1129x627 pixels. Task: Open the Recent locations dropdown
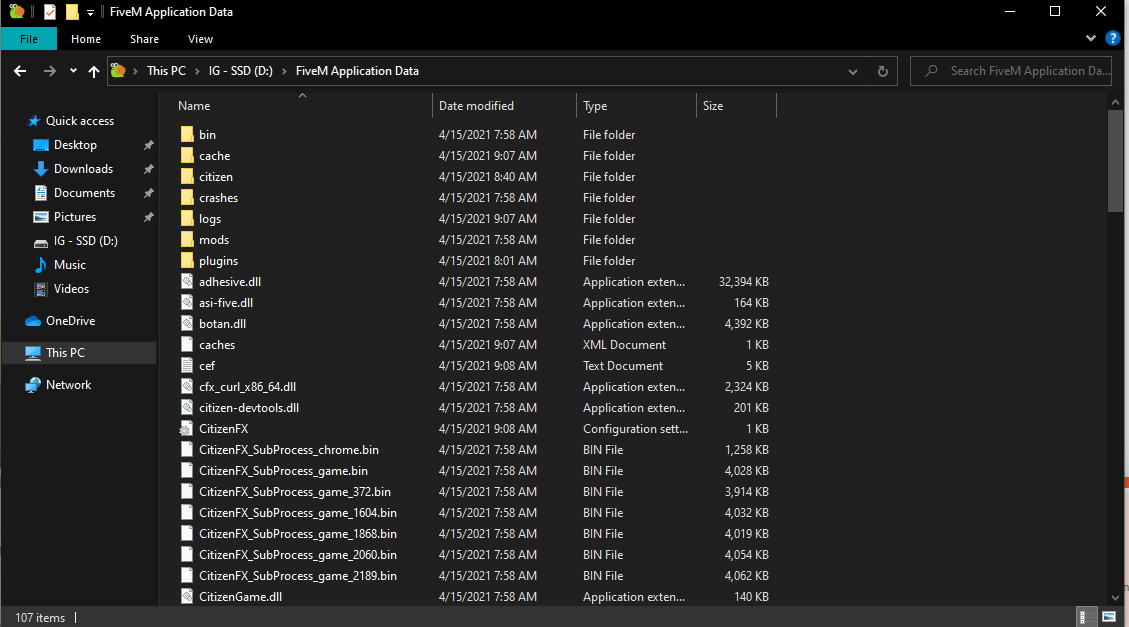[73, 71]
